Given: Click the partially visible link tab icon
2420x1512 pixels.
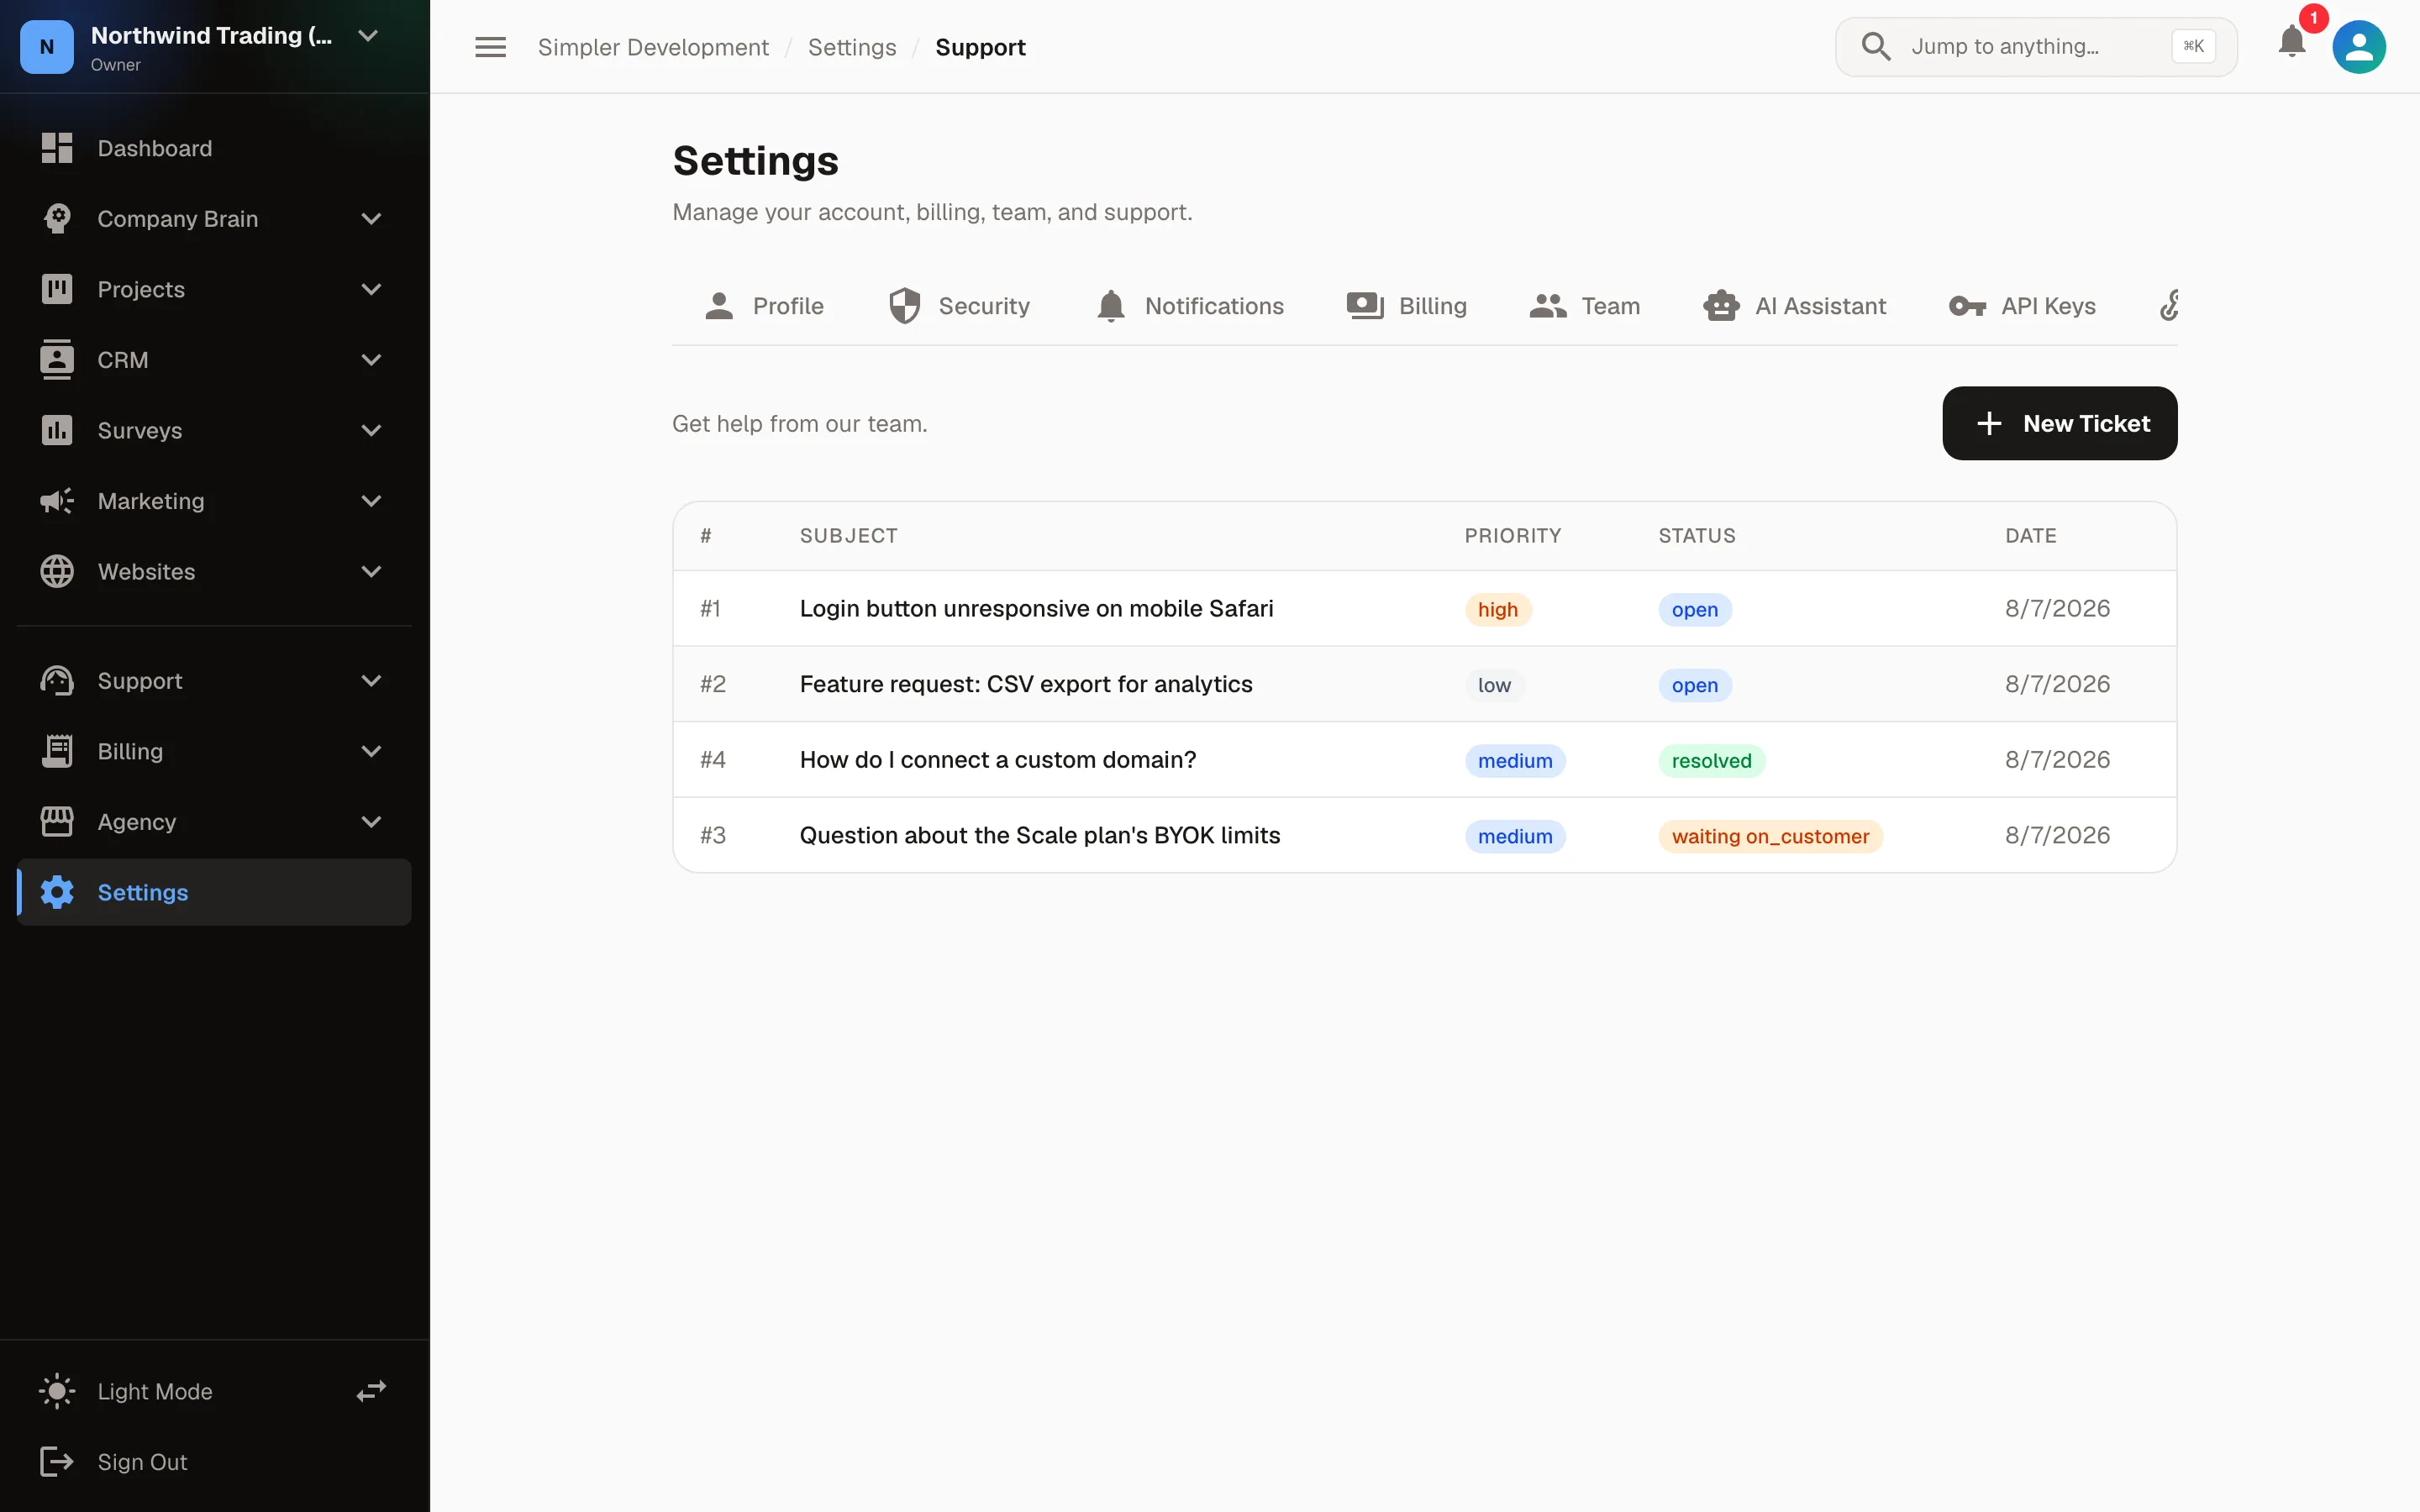Looking at the screenshot, I should pyautogui.click(x=2169, y=305).
